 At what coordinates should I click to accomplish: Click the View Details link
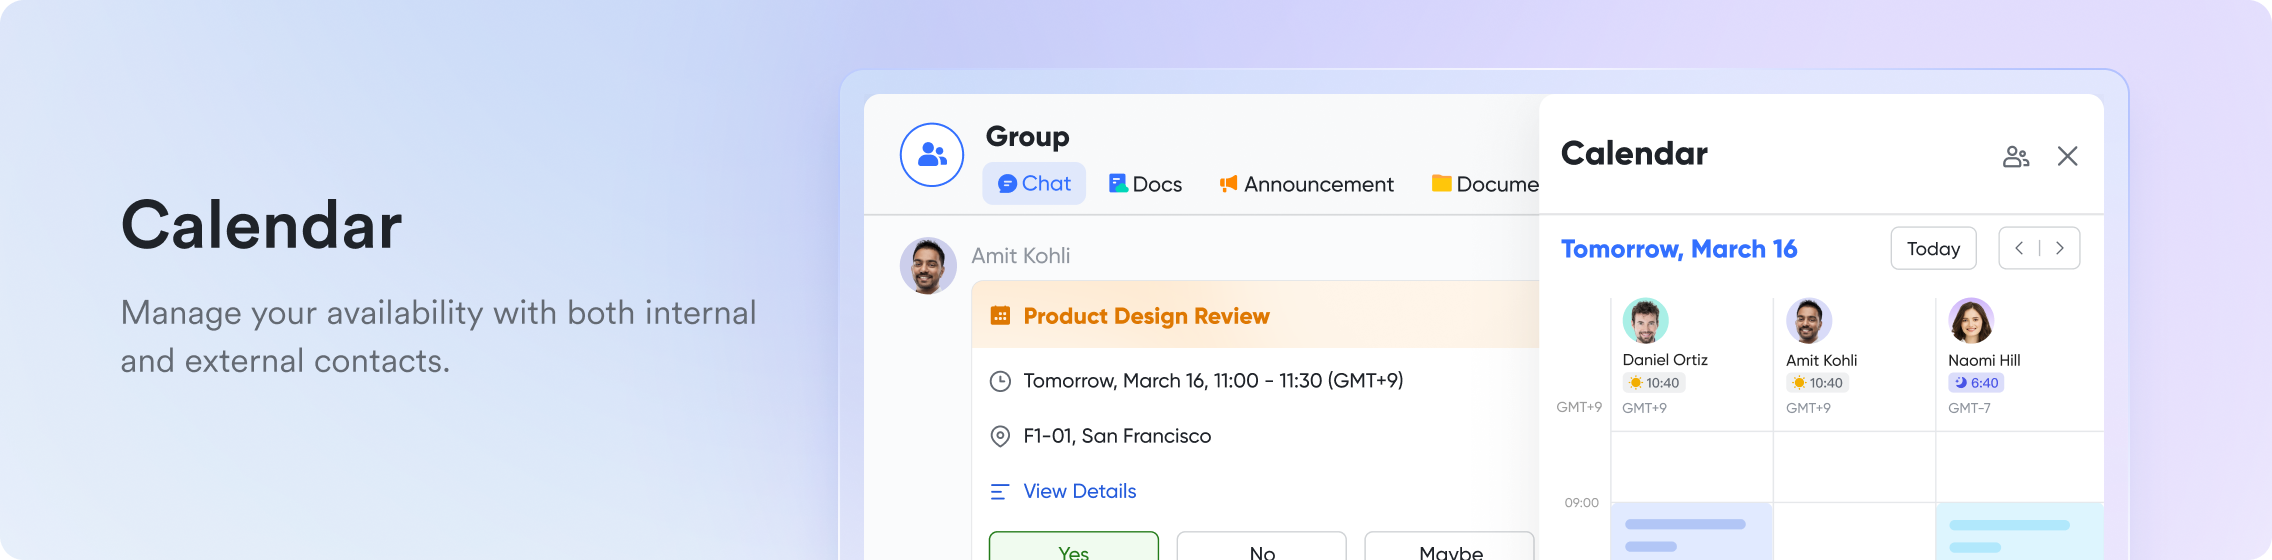1079,491
